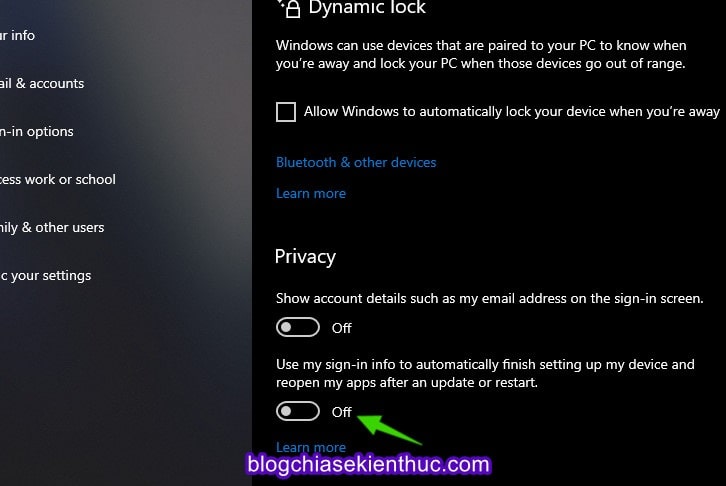Open the Your info settings page
The width and height of the screenshot is (726, 486).
(x=17, y=35)
